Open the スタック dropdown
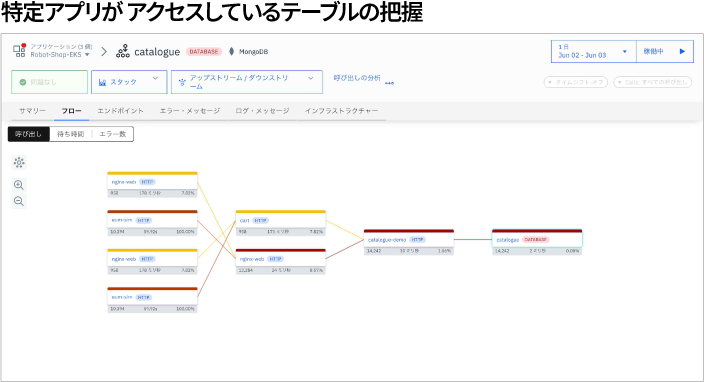 [129, 82]
